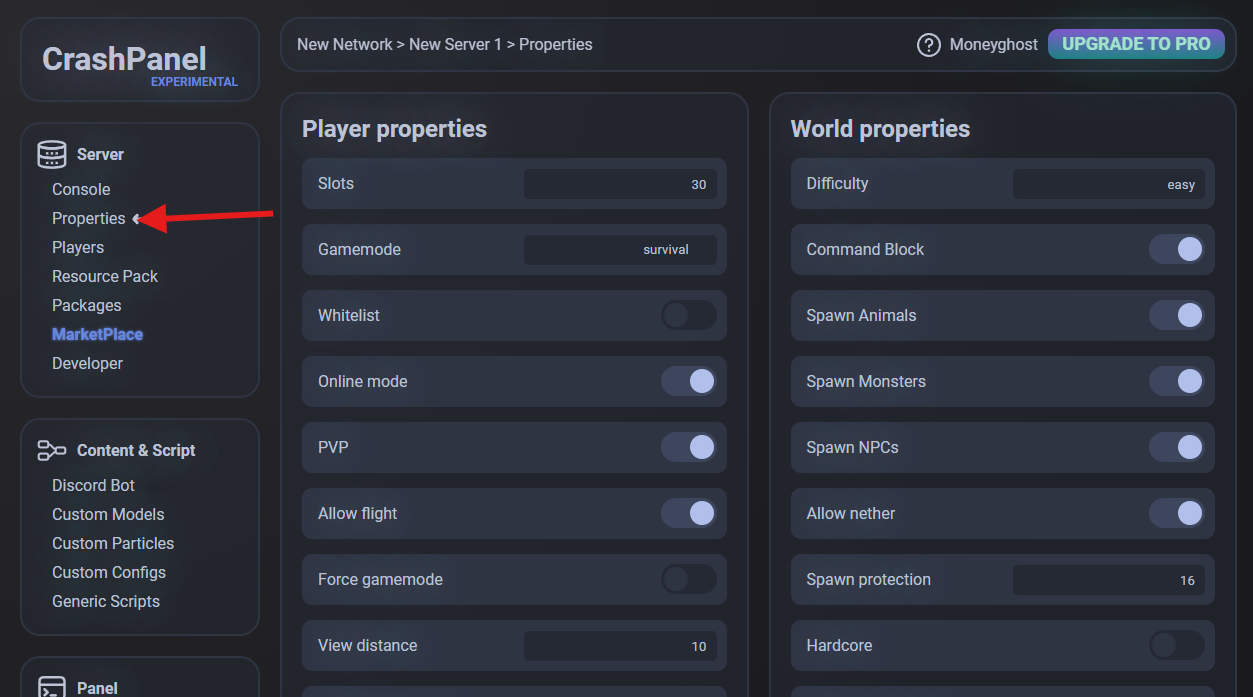Open the Discord Bot page
This screenshot has height=697, width=1253.
(x=93, y=485)
